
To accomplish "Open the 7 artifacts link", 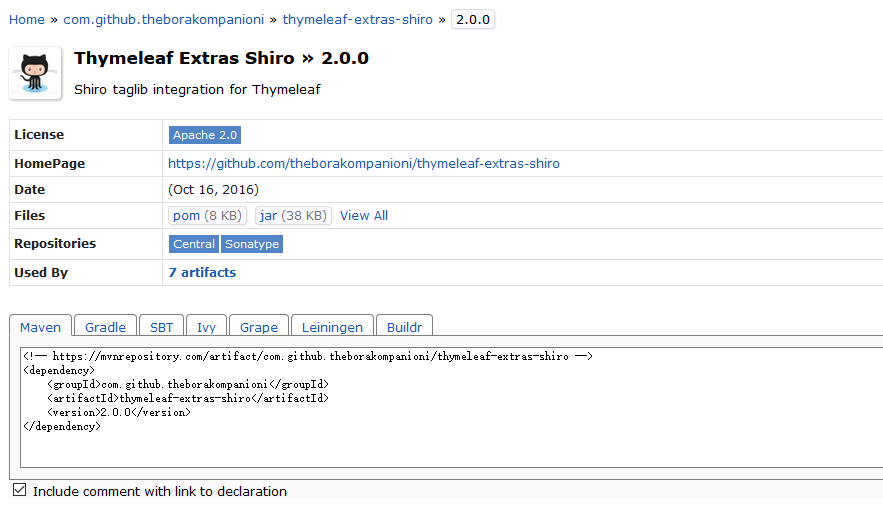I will pyautogui.click(x=202, y=273).
